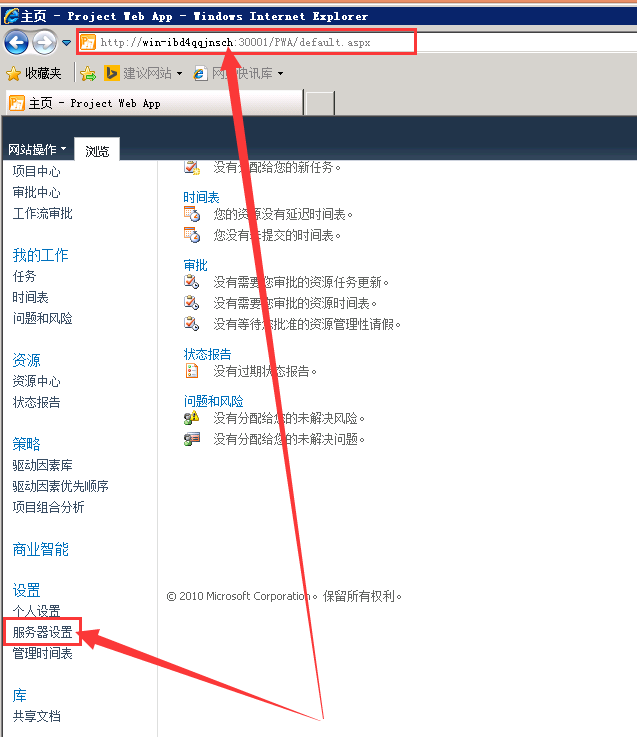Open 资源中心 in the sidebar
Image resolution: width=637 pixels, height=737 pixels.
[37, 381]
